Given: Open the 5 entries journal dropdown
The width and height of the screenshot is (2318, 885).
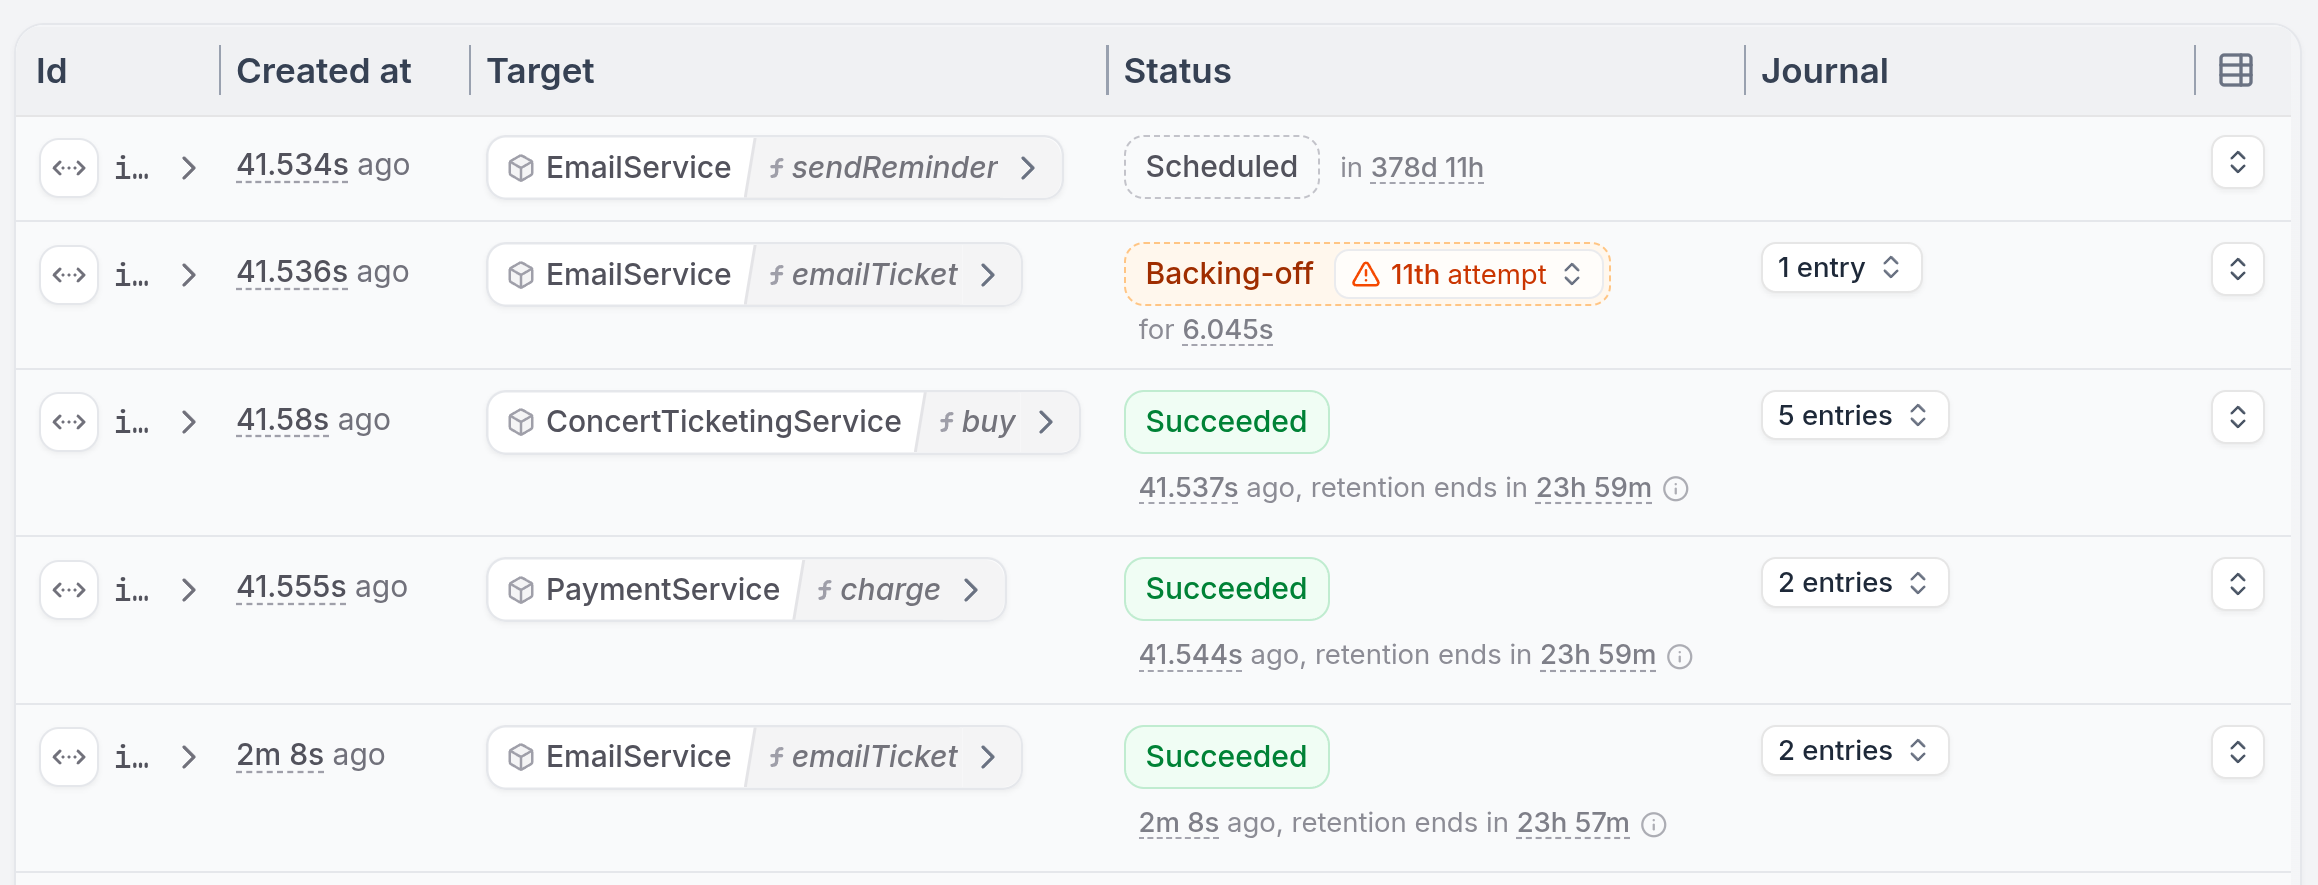Looking at the screenshot, I should (1854, 416).
